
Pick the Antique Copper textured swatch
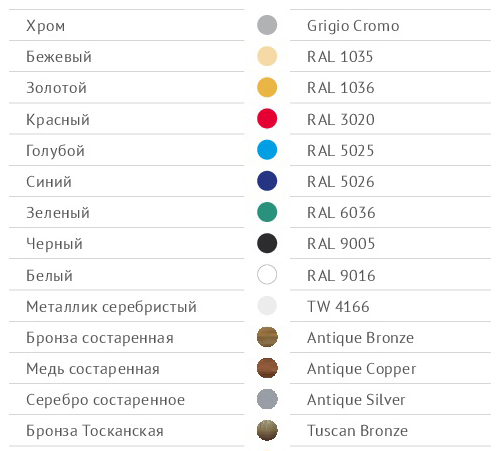267,368
